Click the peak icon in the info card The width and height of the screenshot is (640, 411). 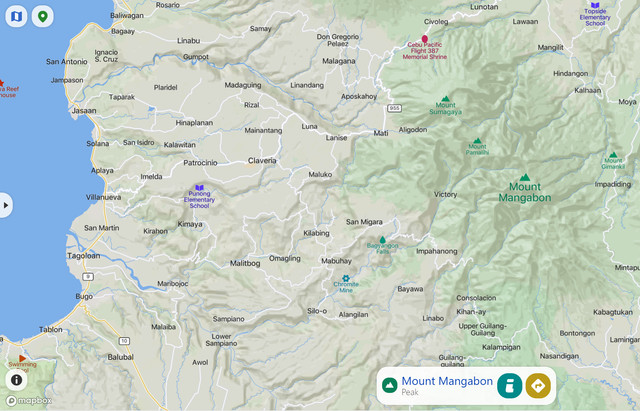coord(390,385)
